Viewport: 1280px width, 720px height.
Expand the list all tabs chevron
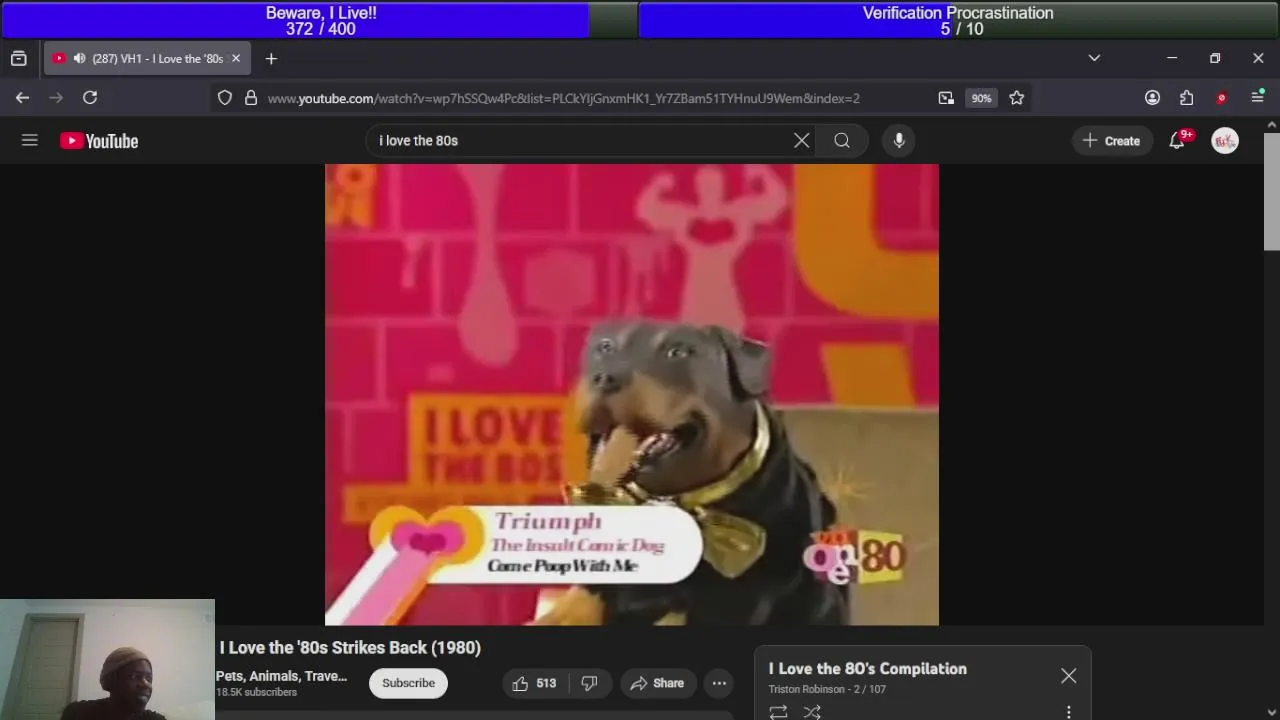coord(1094,58)
